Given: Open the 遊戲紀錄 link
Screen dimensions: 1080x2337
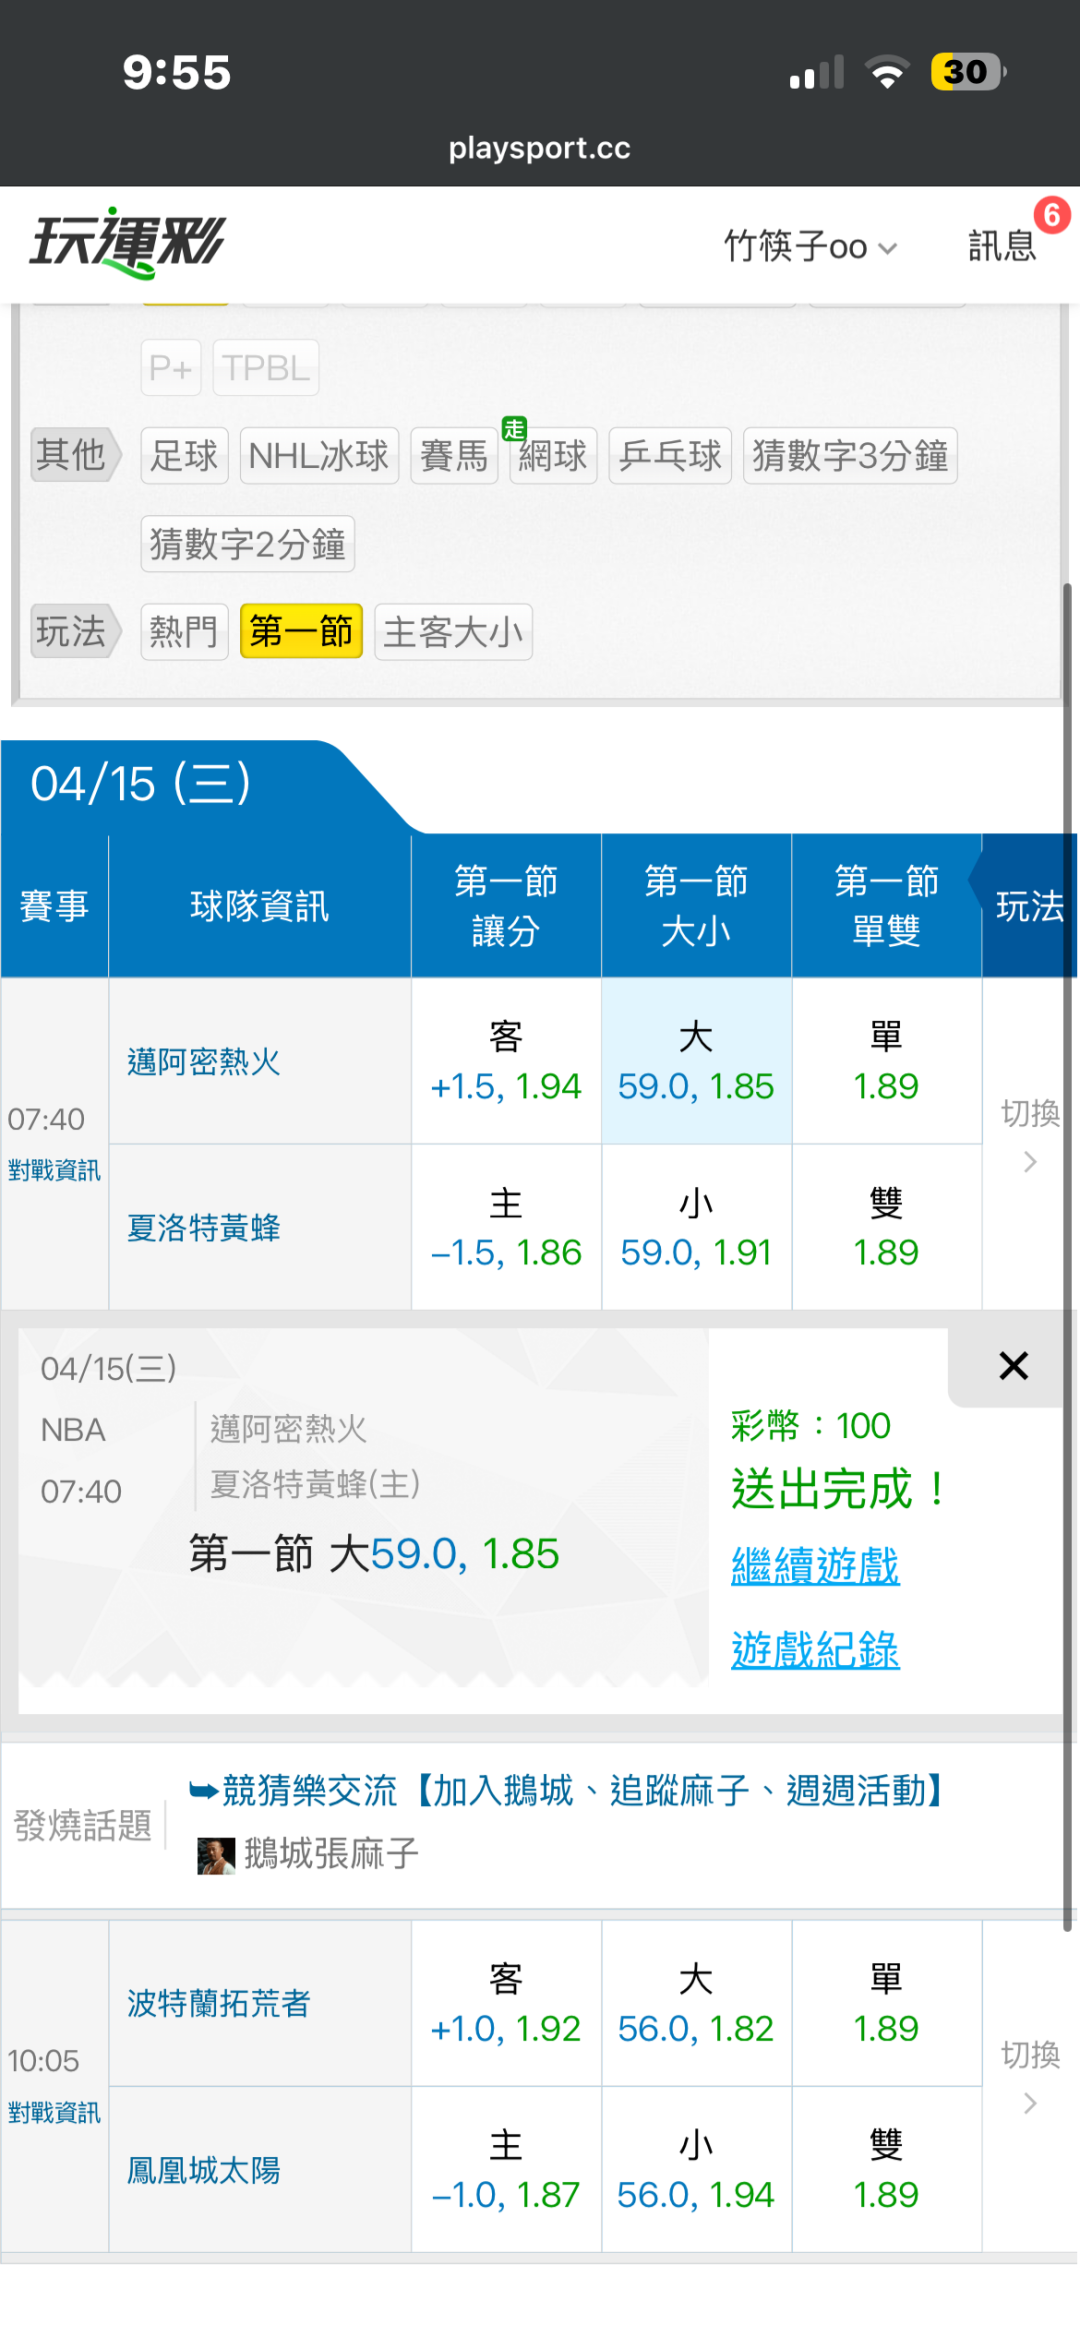Looking at the screenshot, I should coord(815,1650).
